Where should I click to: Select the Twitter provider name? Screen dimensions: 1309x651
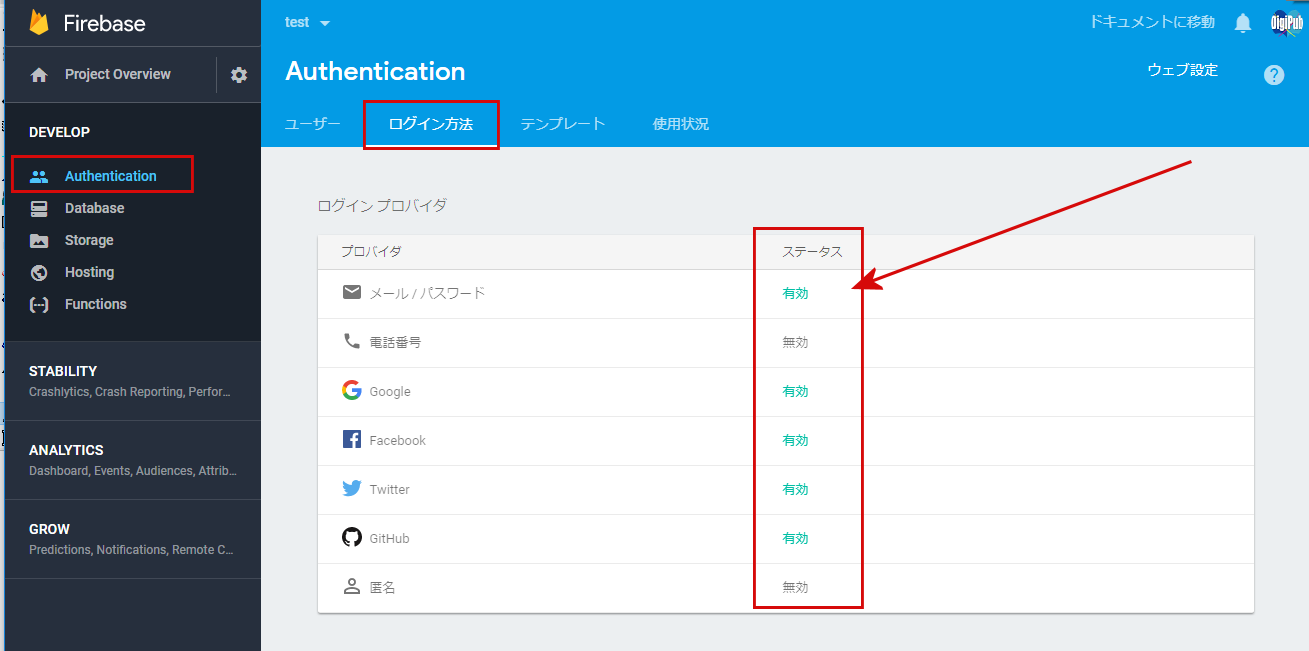click(389, 489)
